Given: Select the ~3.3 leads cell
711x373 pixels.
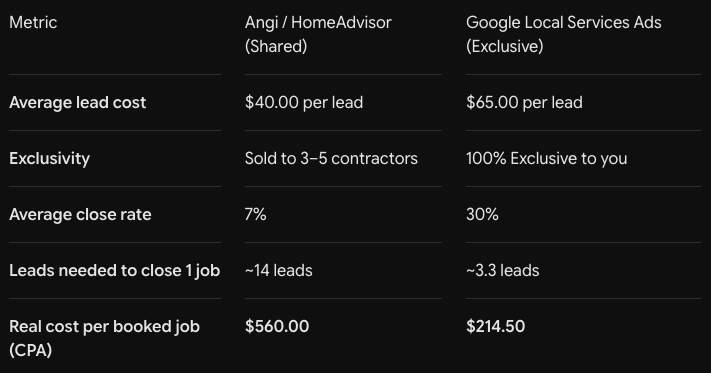Looking at the screenshot, I should click(502, 271).
